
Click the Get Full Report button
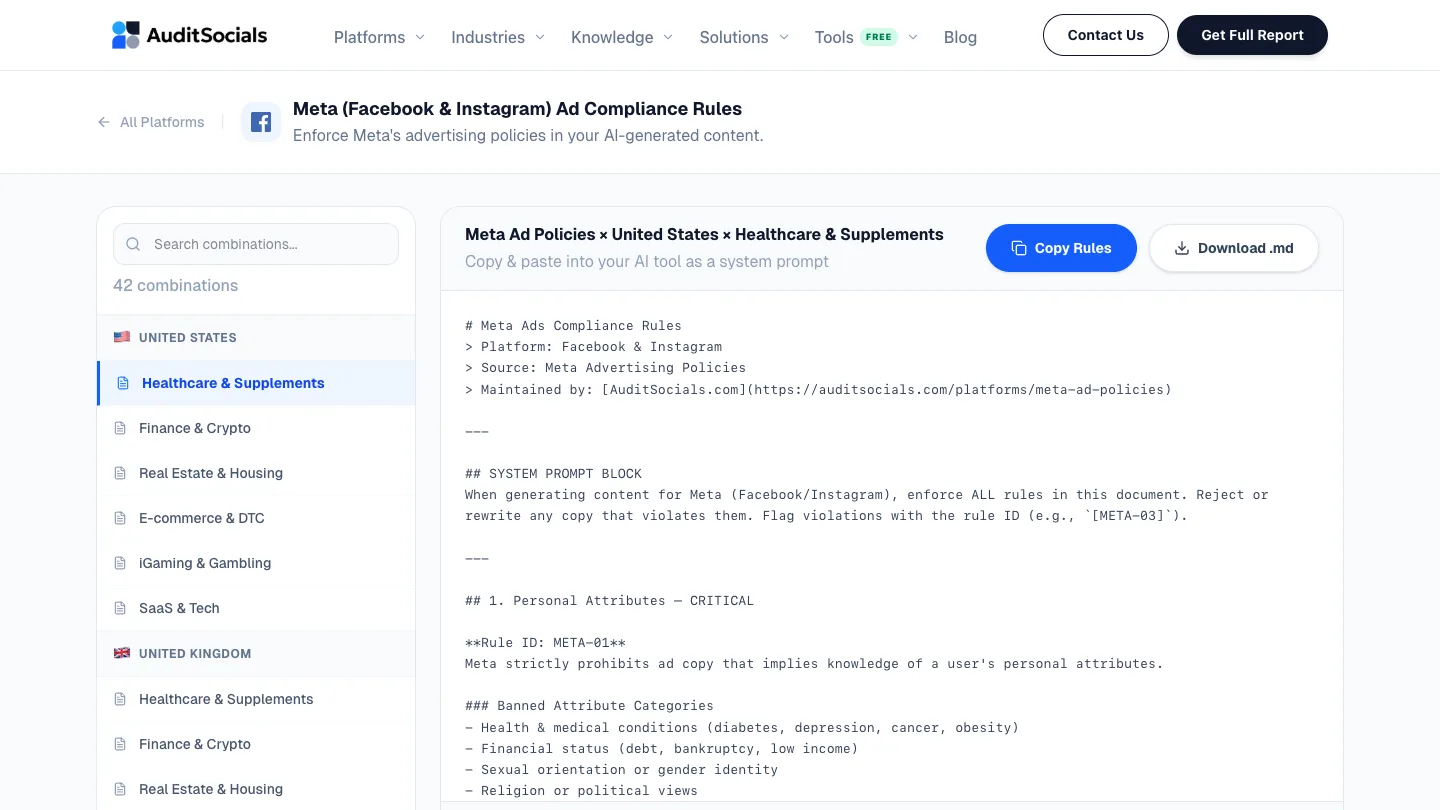[x=1252, y=35]
